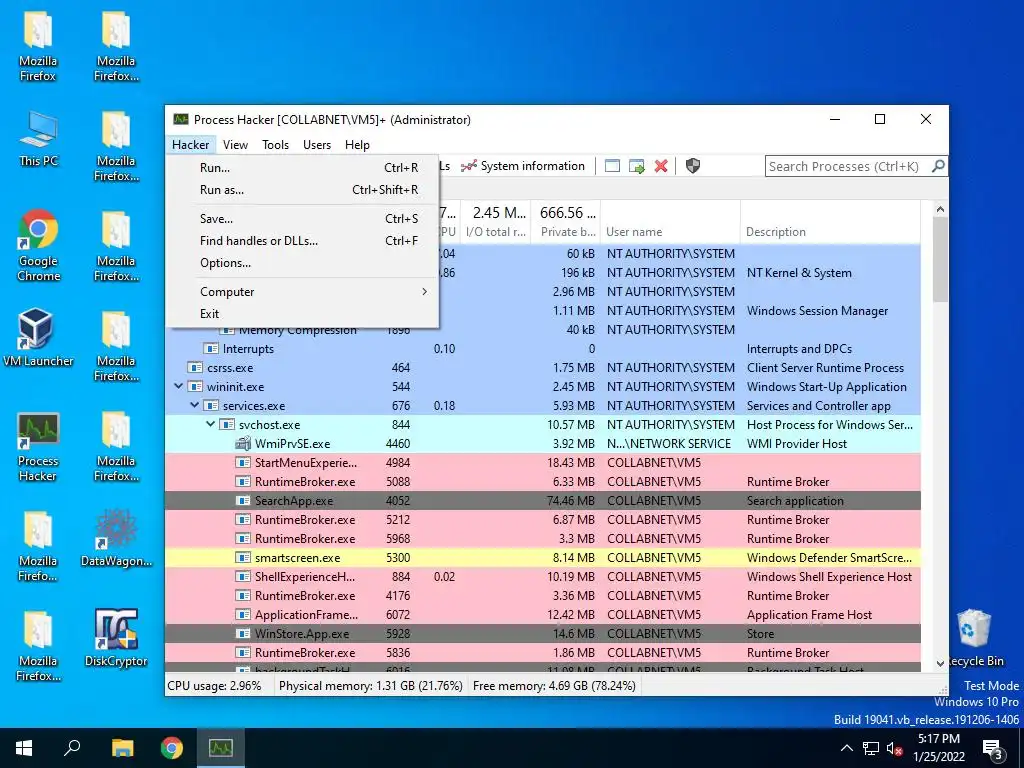Select the Recycle Bin desktop icon
This screenshot has height=768, width=1024.
[974, 639]
